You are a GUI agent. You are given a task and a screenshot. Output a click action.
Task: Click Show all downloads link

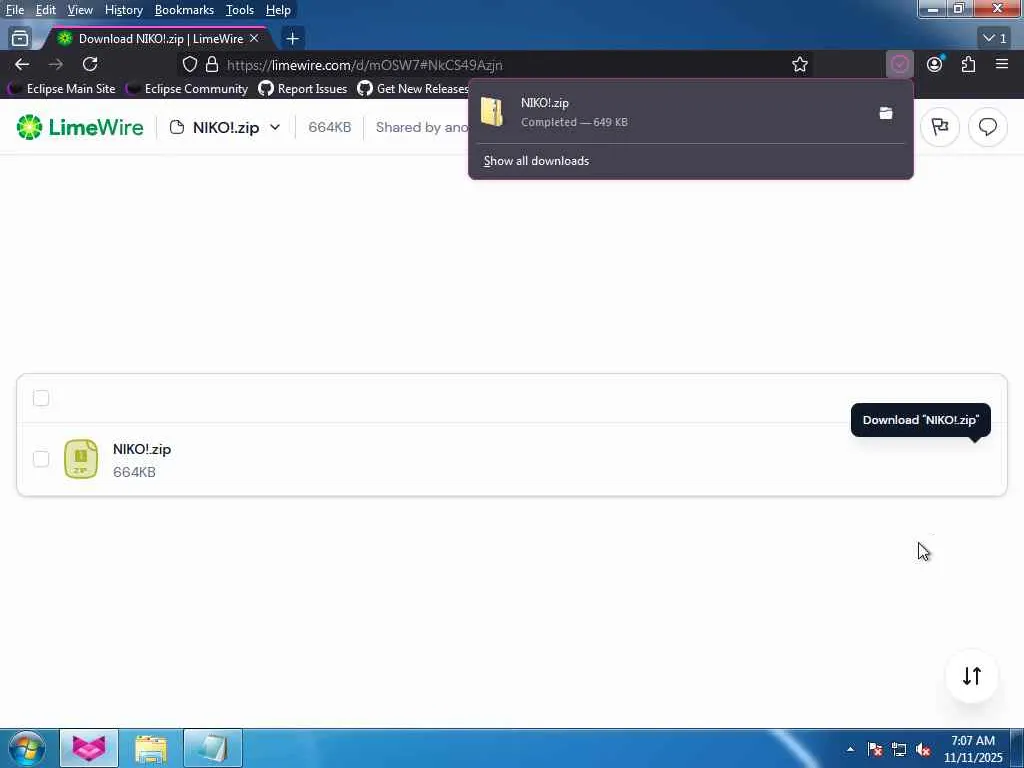[536, 161]
